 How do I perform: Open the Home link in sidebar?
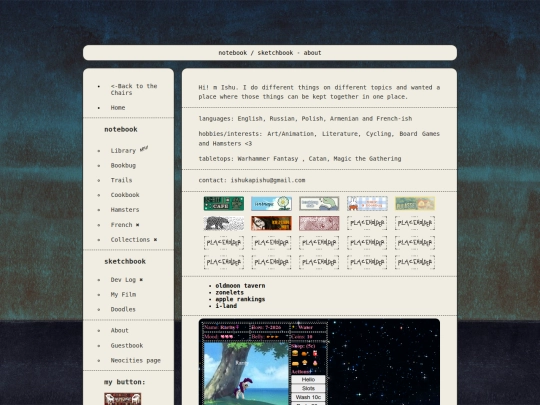coord(118,107)
